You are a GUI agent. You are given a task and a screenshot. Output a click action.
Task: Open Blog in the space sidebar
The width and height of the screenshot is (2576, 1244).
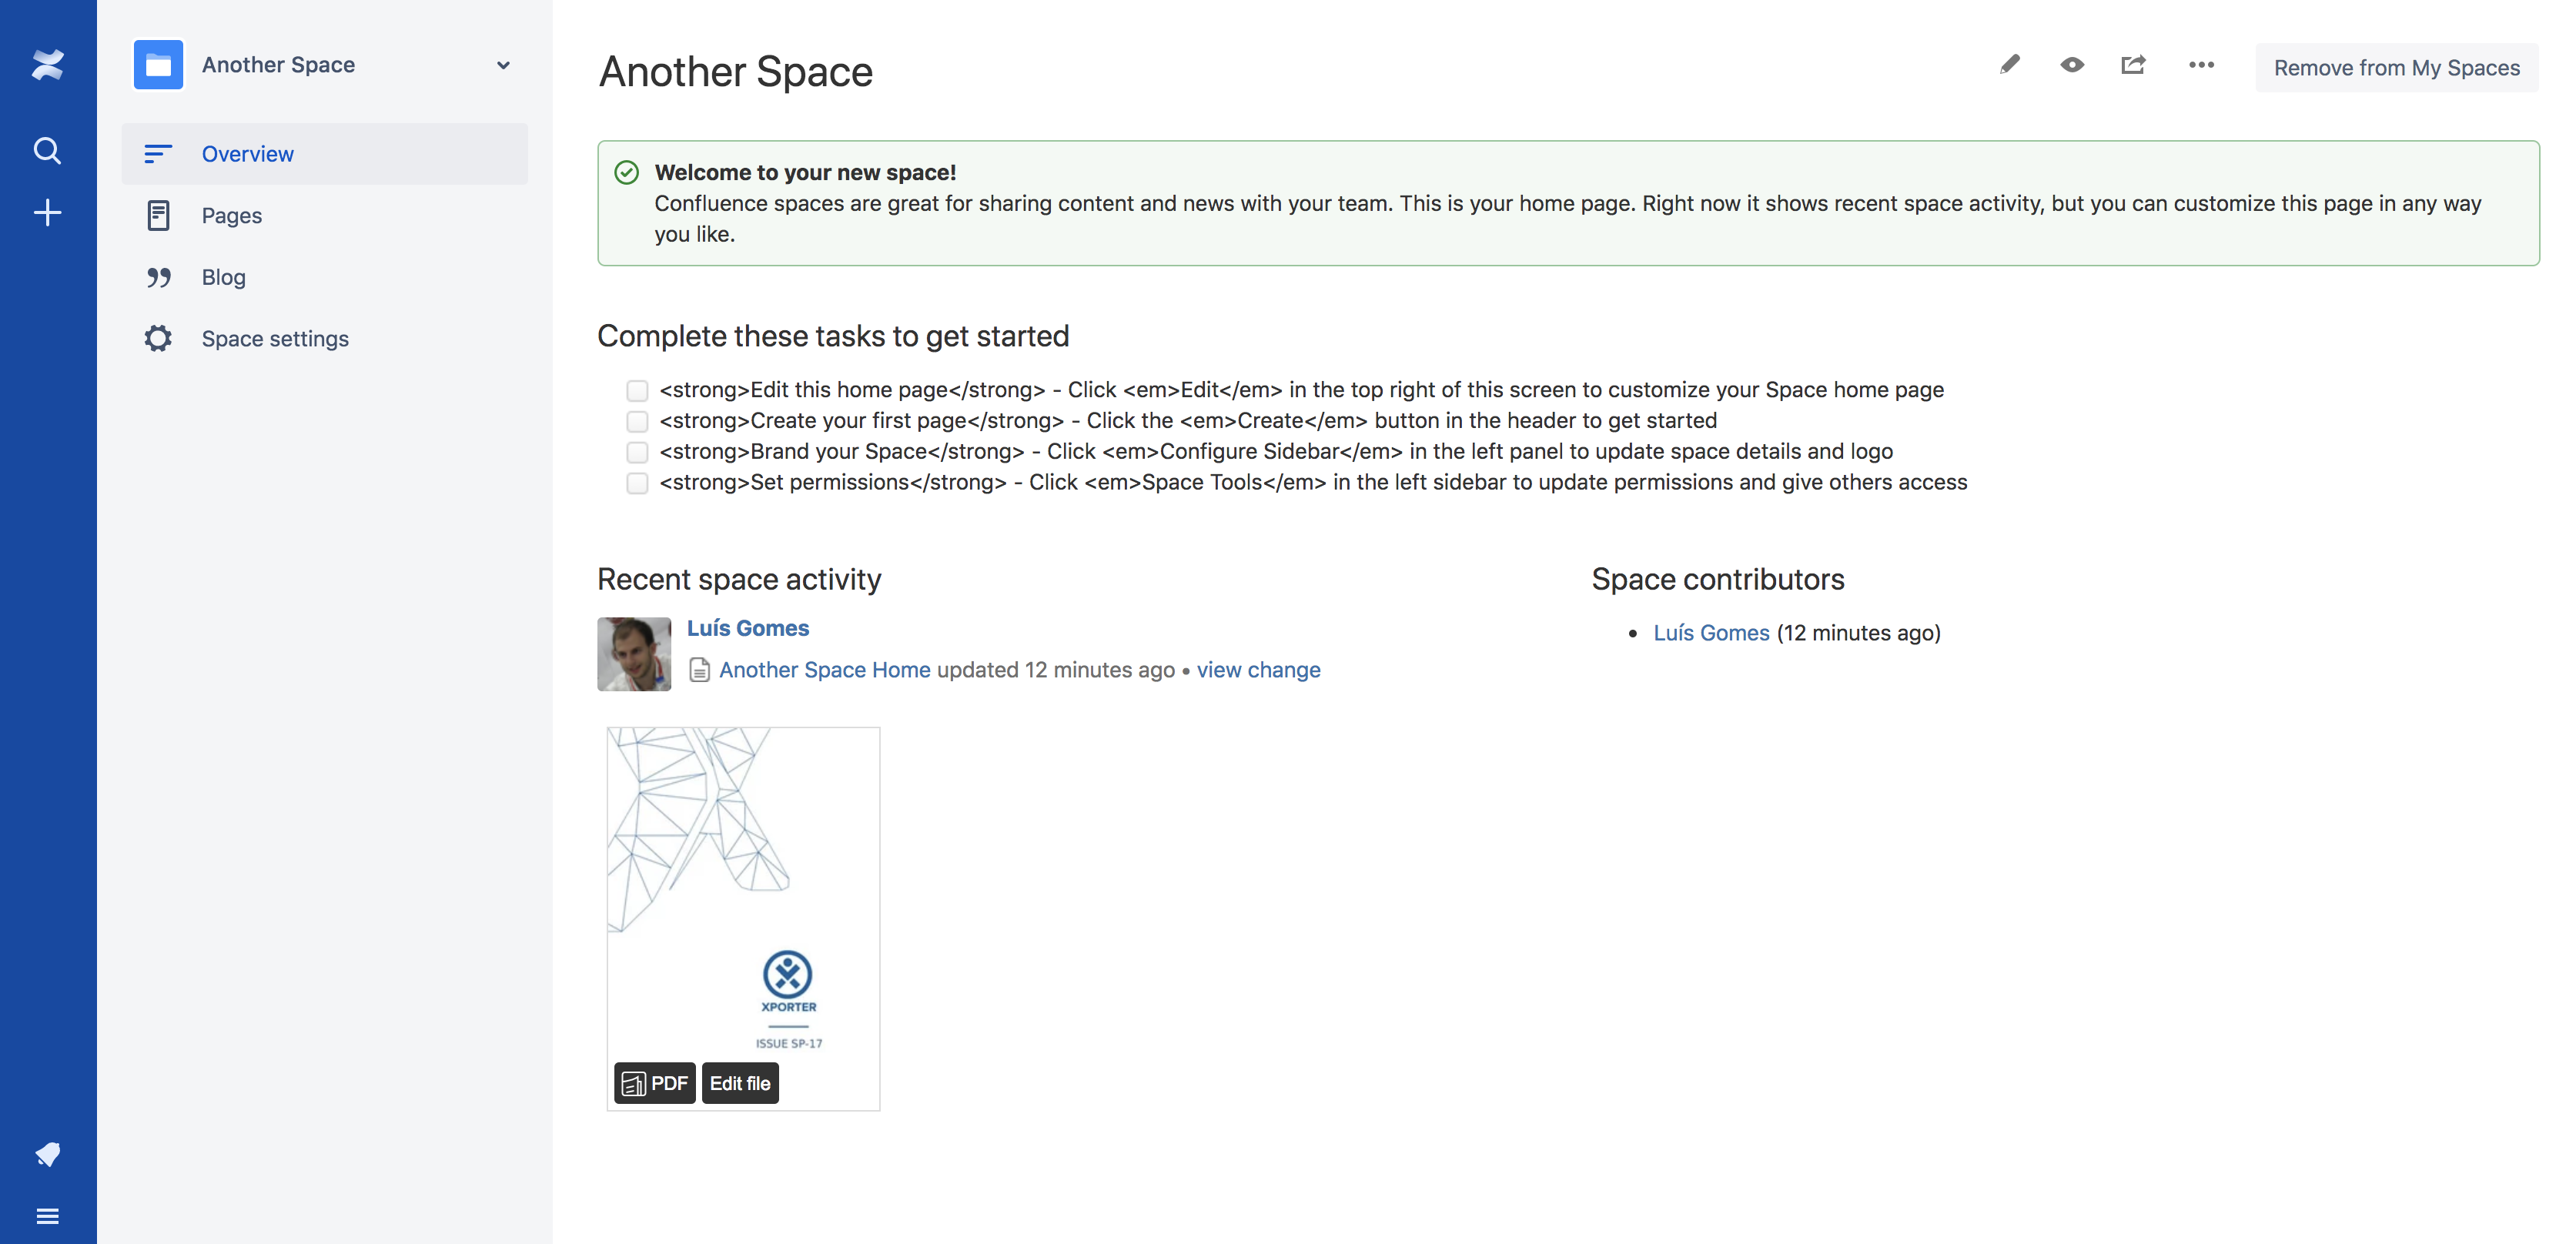coord(223,277)
